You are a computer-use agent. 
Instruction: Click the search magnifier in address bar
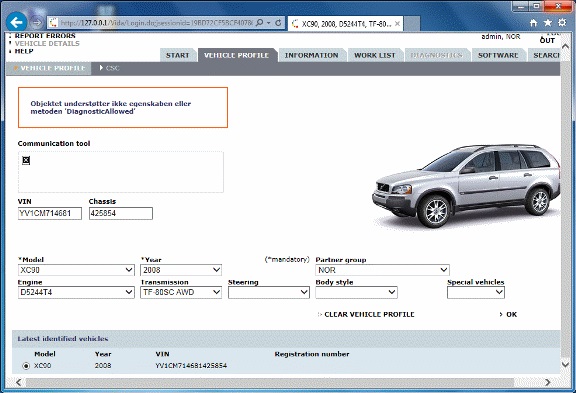(x=259, y=23)
